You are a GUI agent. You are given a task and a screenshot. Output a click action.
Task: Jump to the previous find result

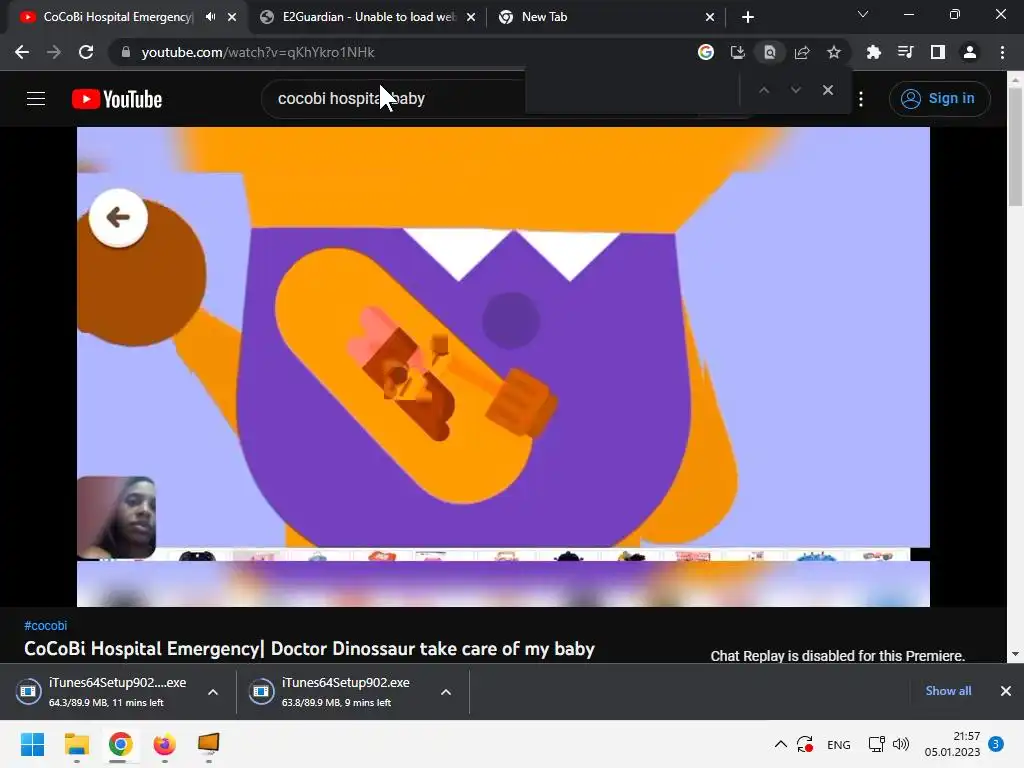[x=764, y=90]
